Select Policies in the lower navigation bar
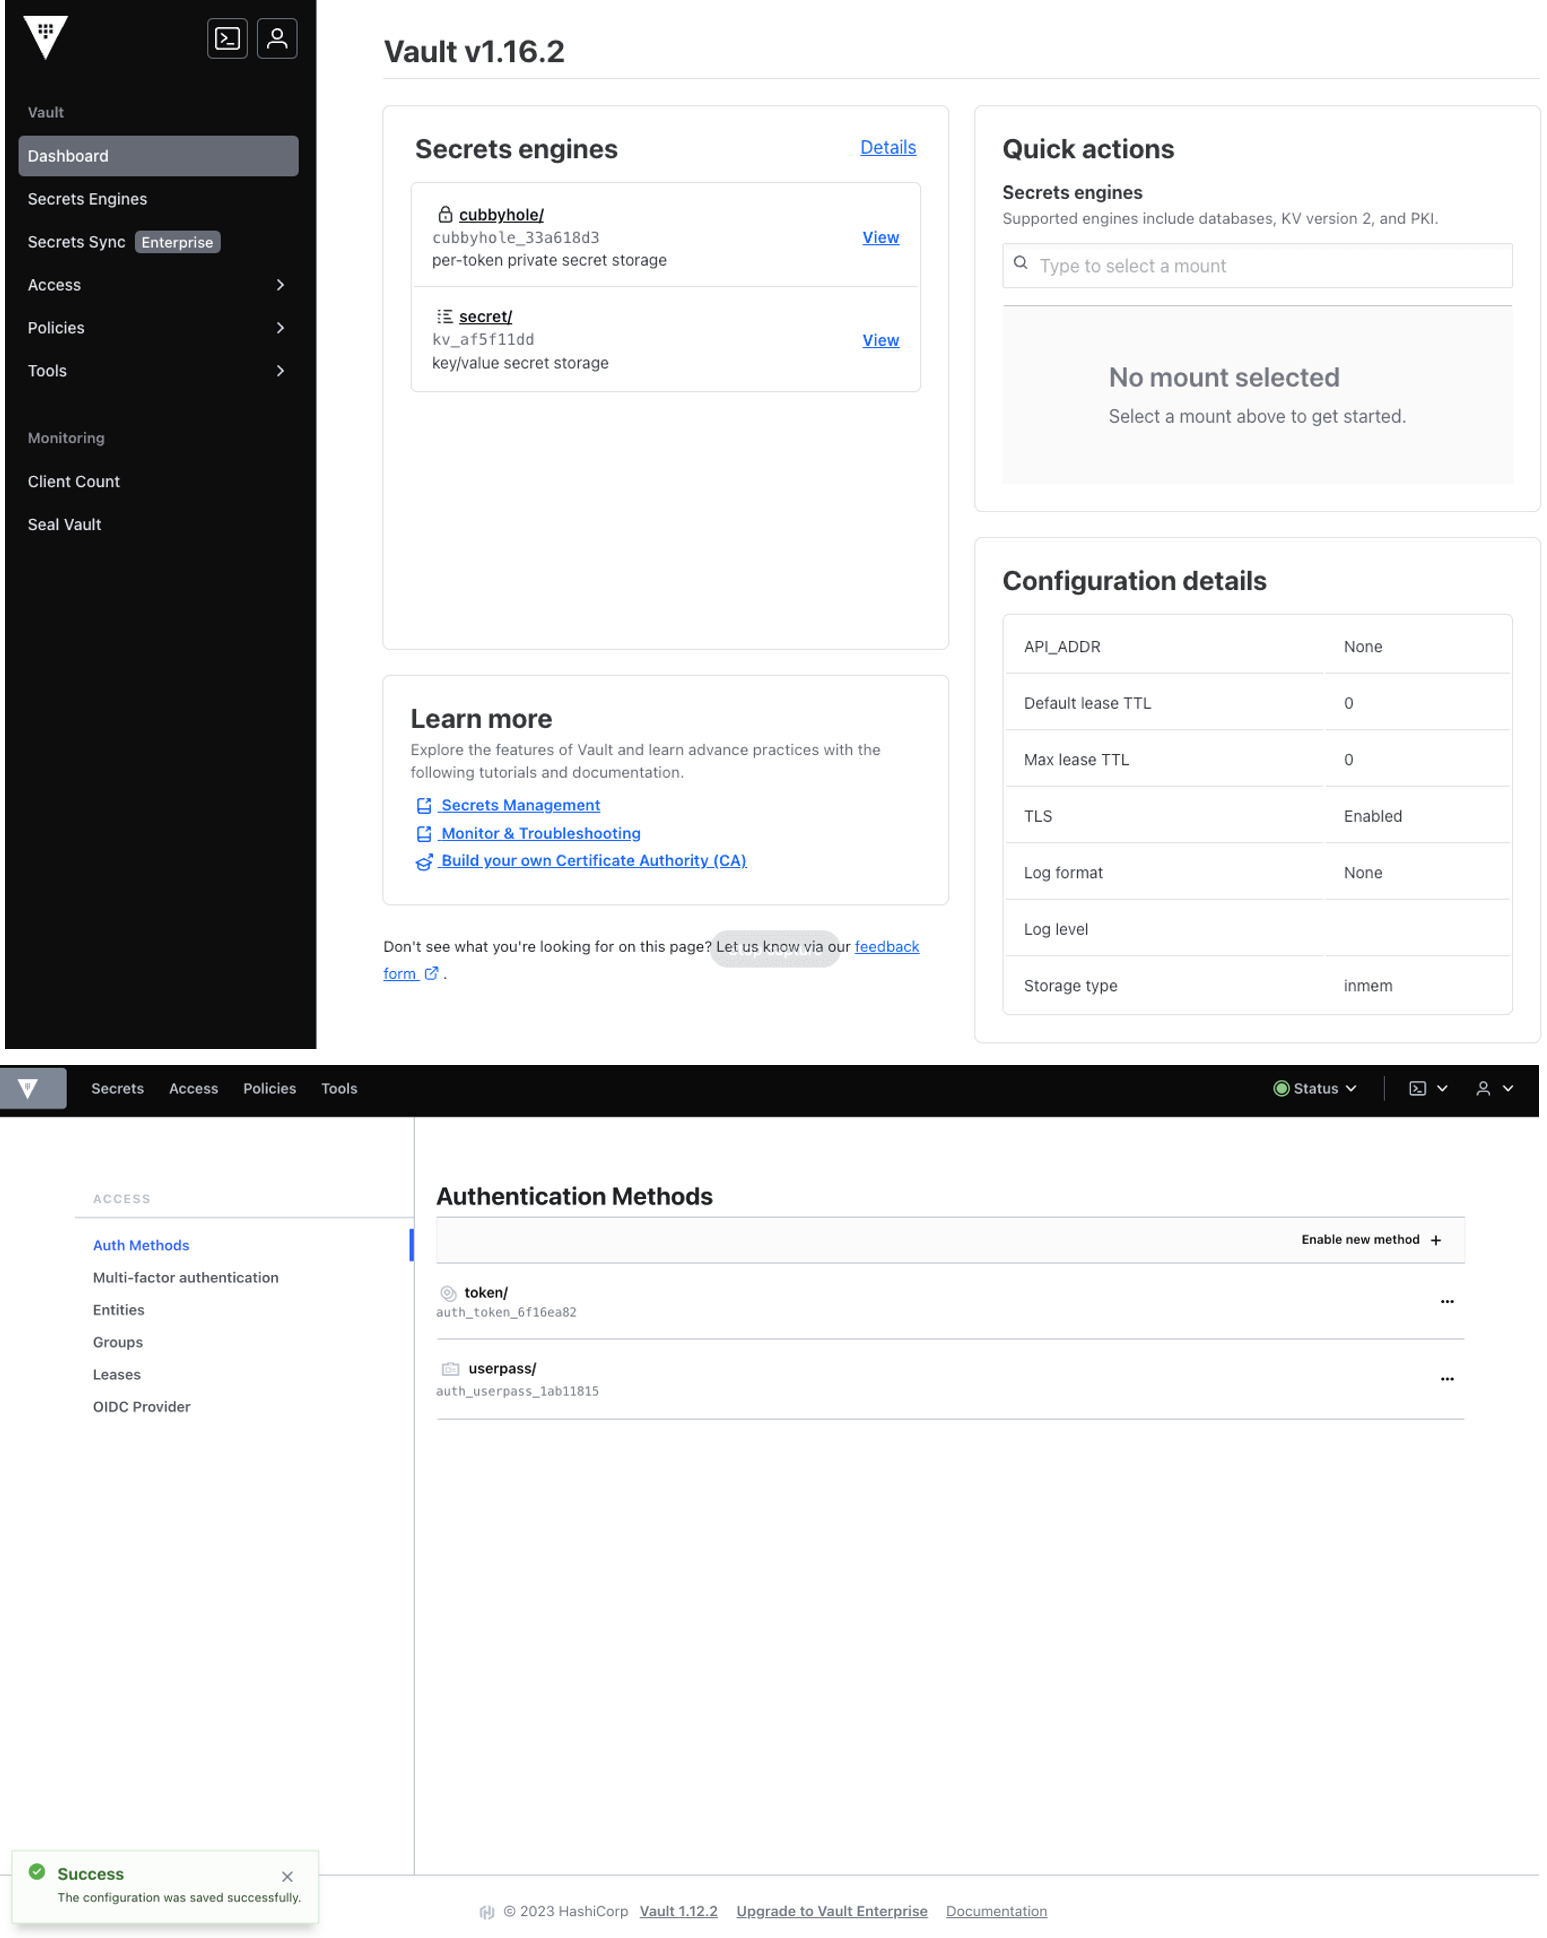The height and width of the screenshot is (1938, 1547). coord(269,1088)
